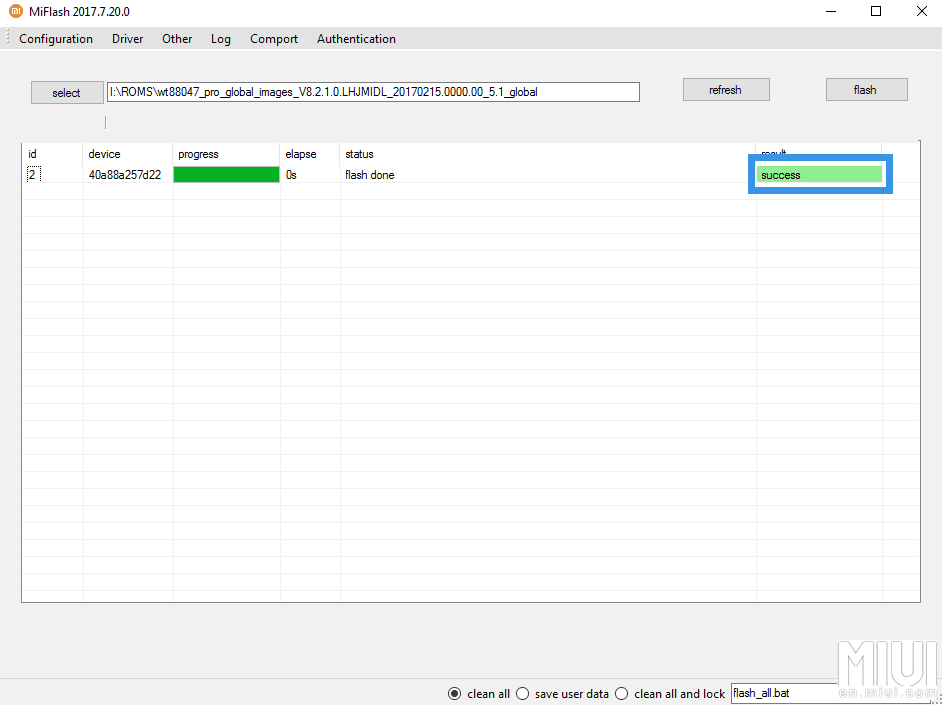Open the Configuration menu
The width and height of the screenshot is (942, 705).
pyautogui.click(x=56, y=39)
